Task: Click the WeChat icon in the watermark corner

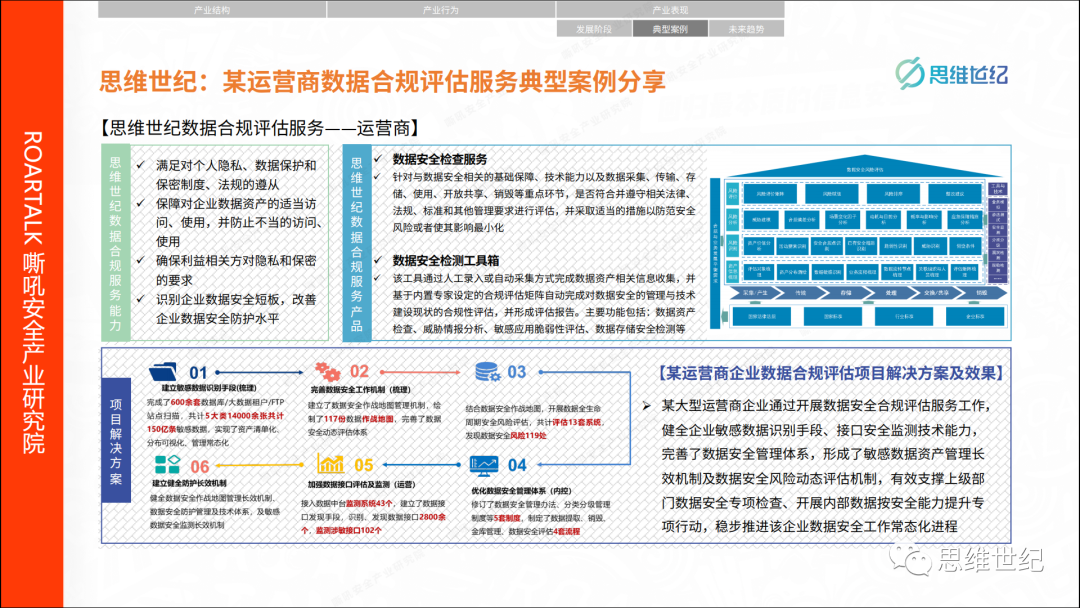Action: coord(909,558)
